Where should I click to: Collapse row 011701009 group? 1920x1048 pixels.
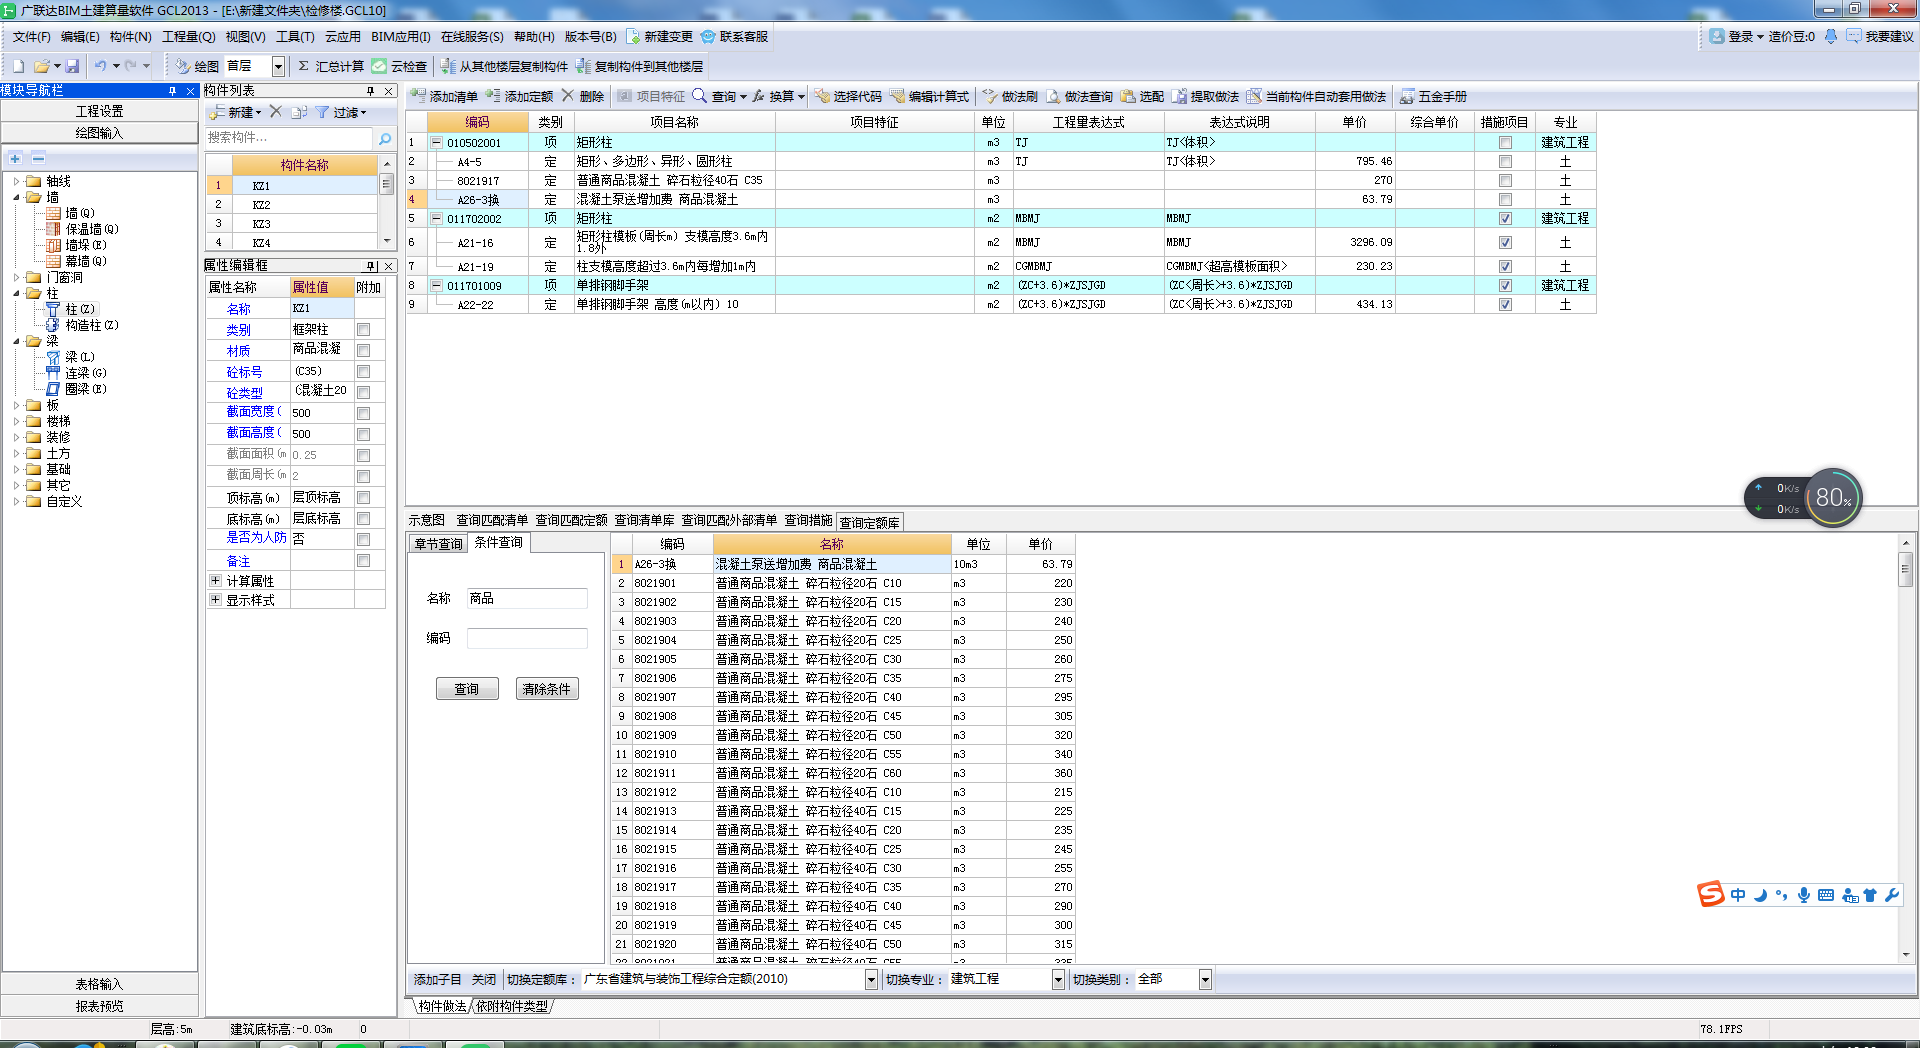436,286
